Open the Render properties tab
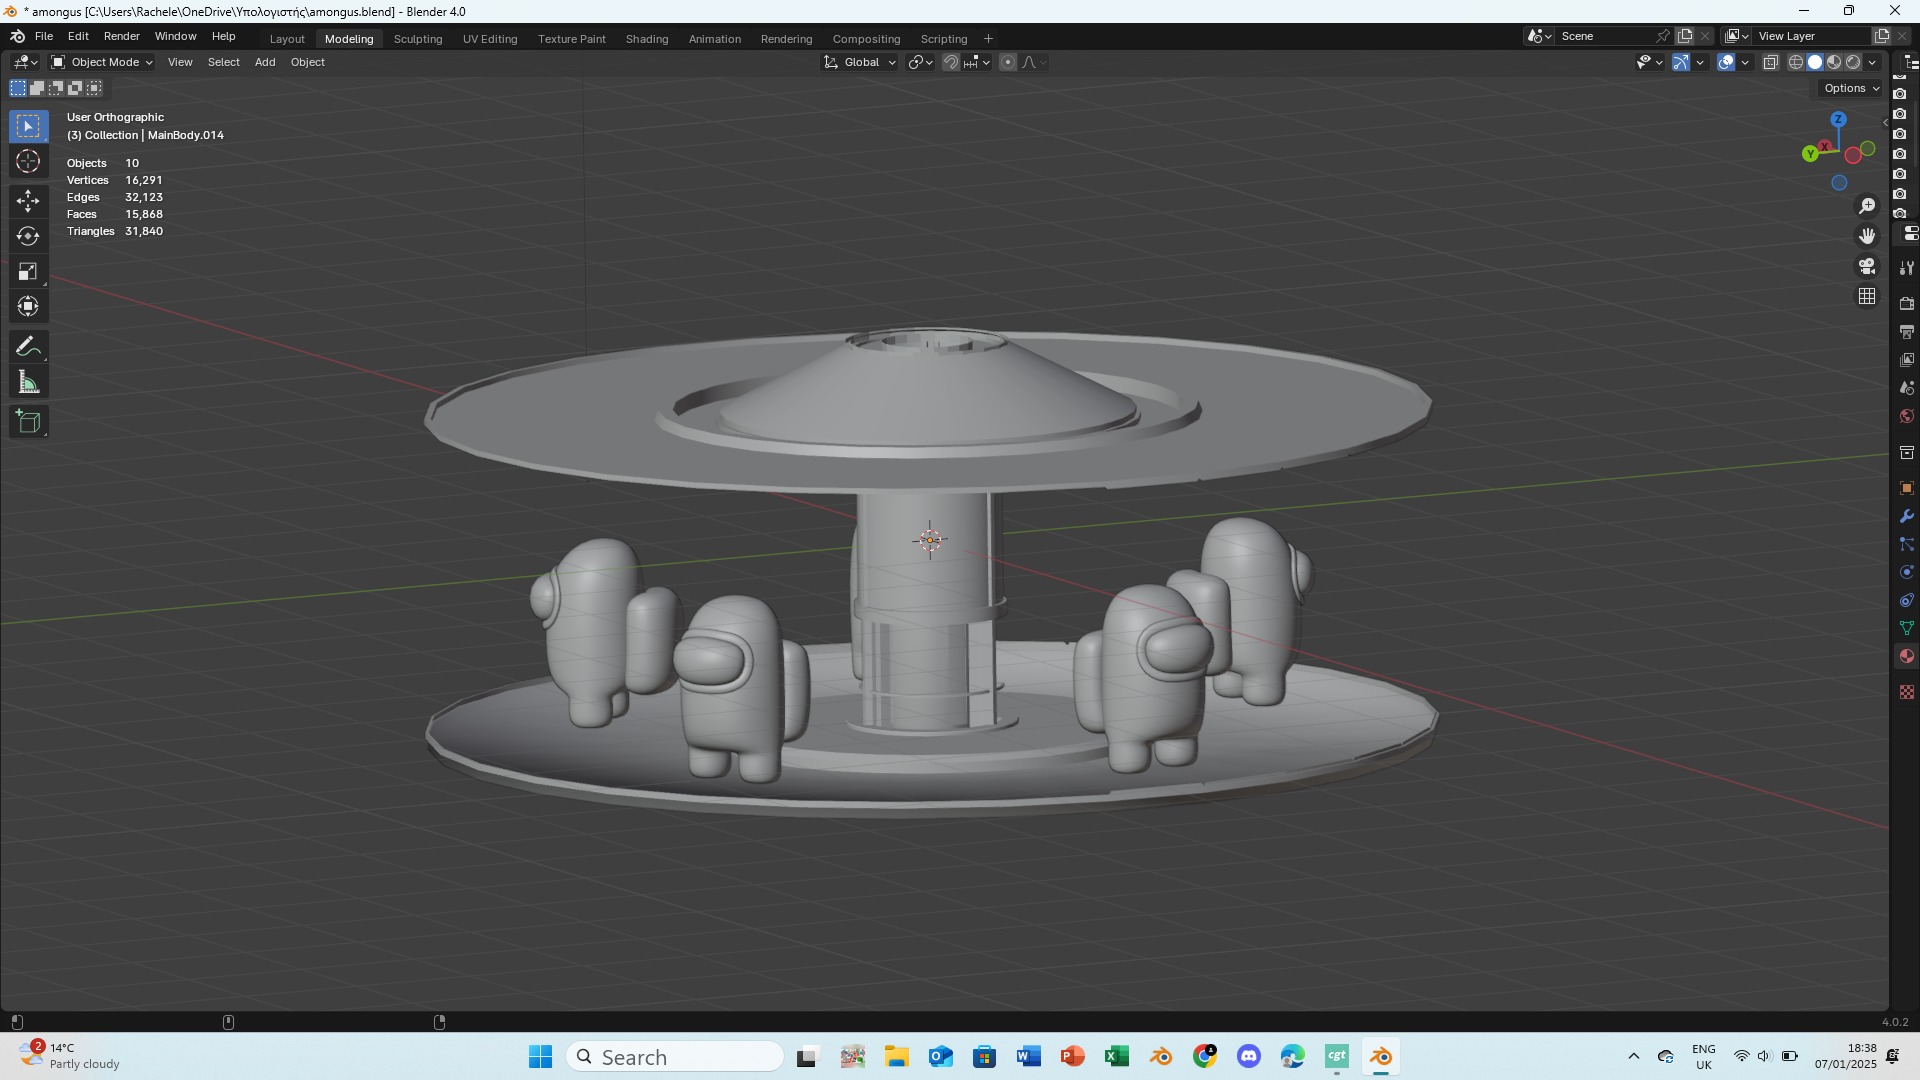Screen dimensions: 1920x1080 tap(1907, 303)
